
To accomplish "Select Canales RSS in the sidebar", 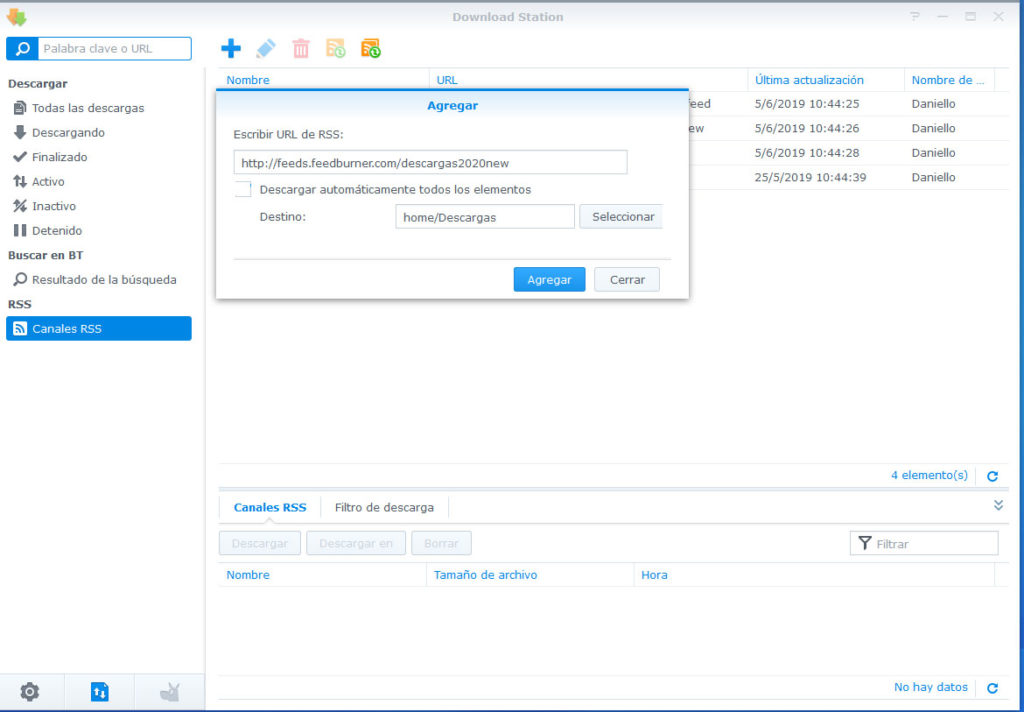I will 99,329.
